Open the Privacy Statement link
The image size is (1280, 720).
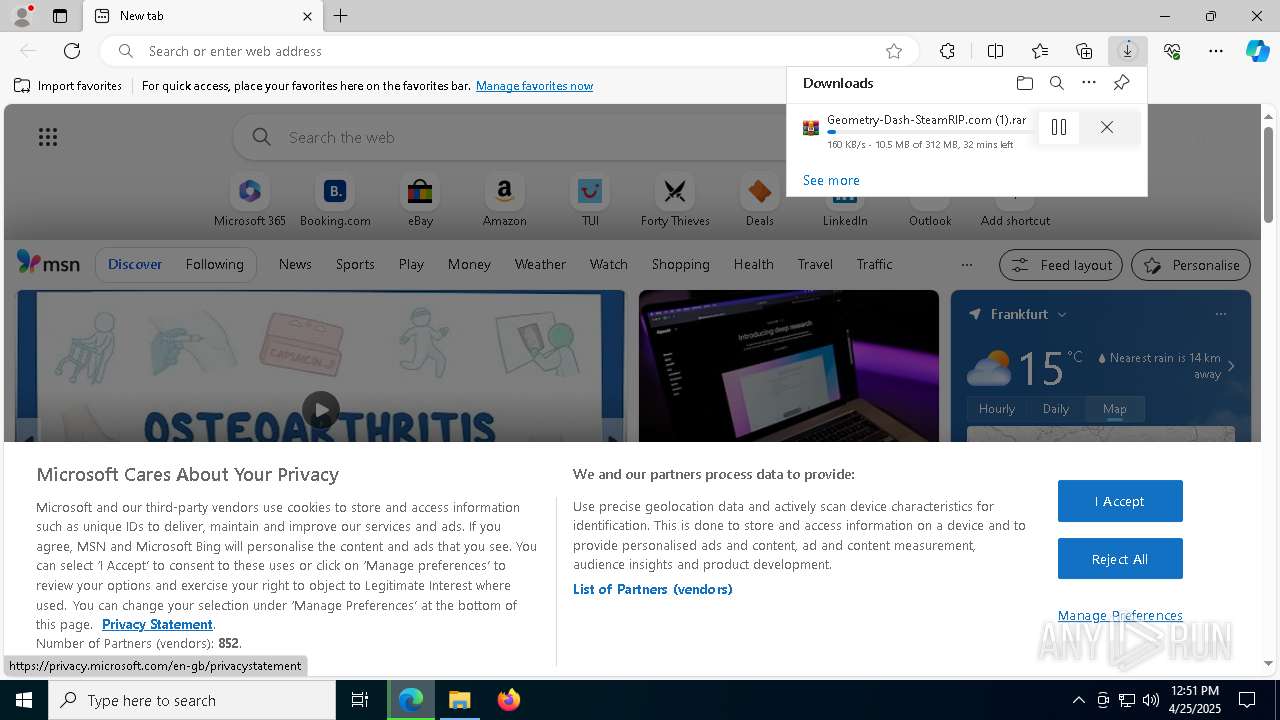[x=157, y=624]
